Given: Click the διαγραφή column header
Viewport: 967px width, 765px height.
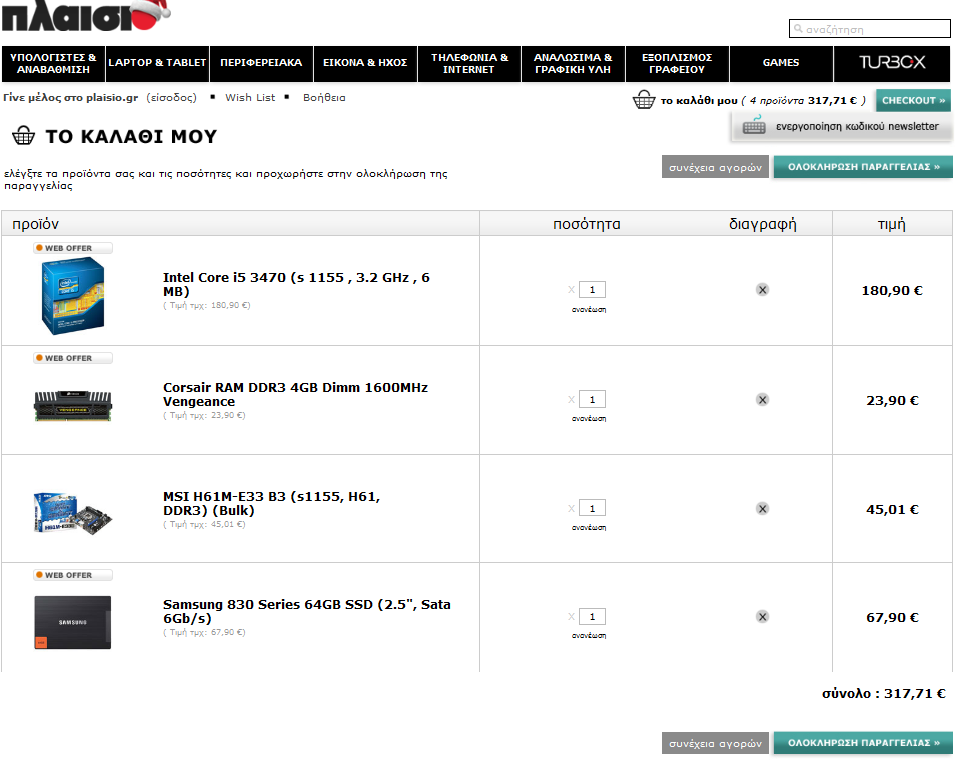Looking at the screenshot, I should click(x=762, y=224).
